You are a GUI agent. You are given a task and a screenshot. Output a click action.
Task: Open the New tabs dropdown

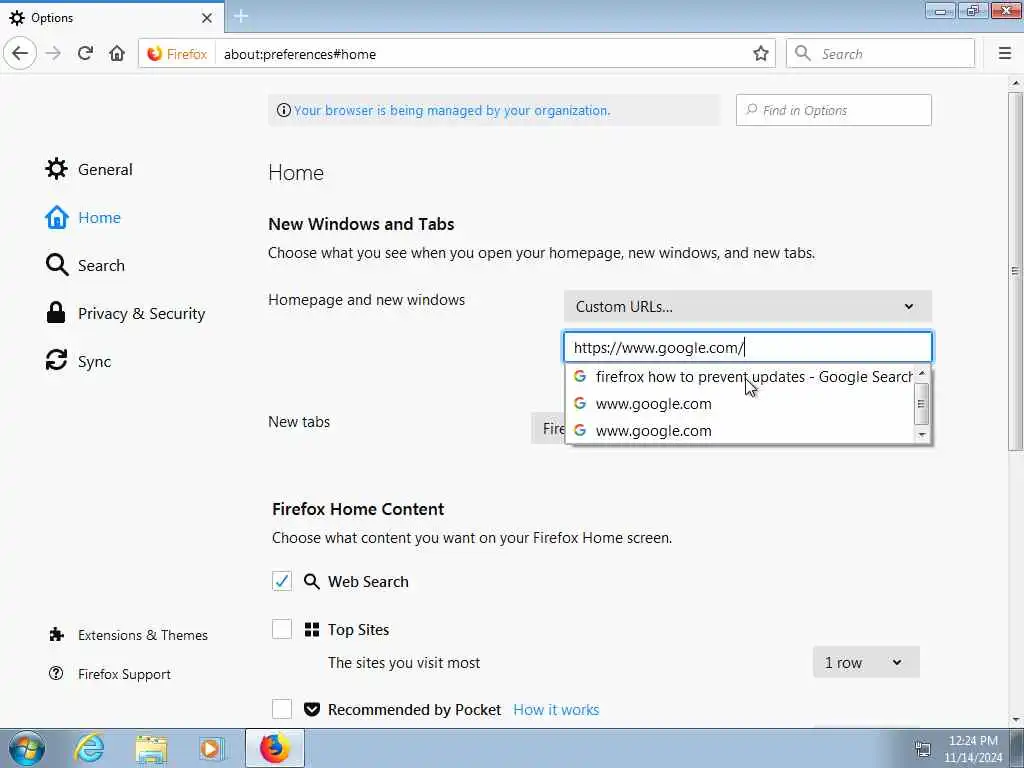pyautogui.click(x=547, y=428)
